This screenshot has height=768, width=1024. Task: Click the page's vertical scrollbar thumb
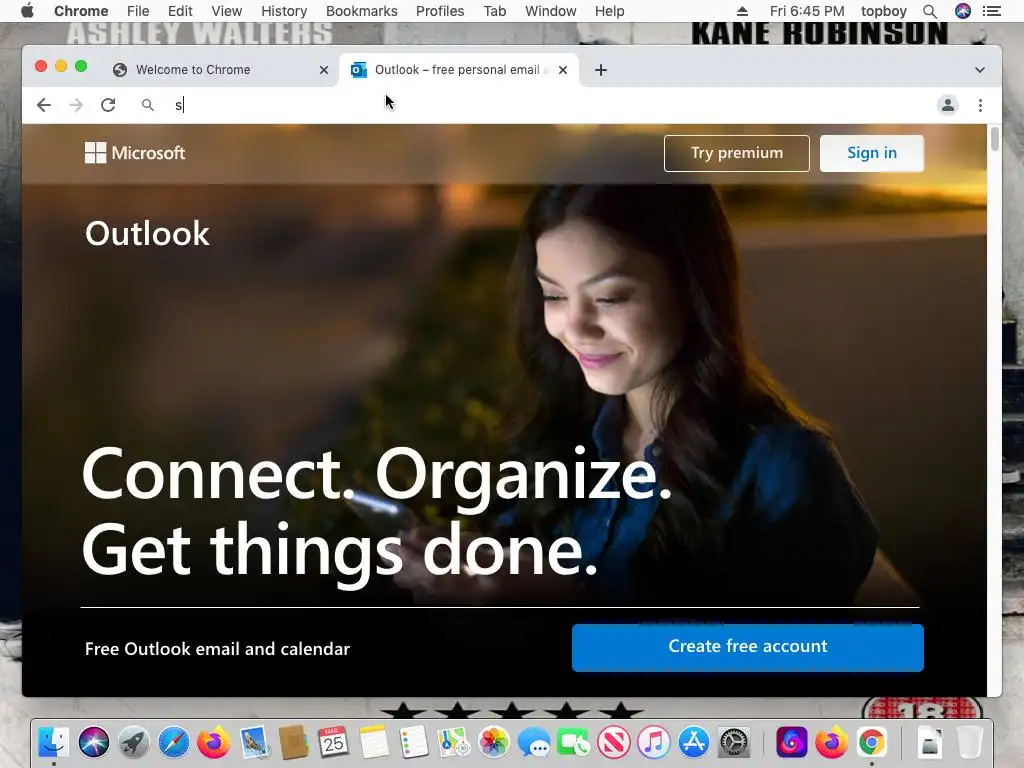995,139
